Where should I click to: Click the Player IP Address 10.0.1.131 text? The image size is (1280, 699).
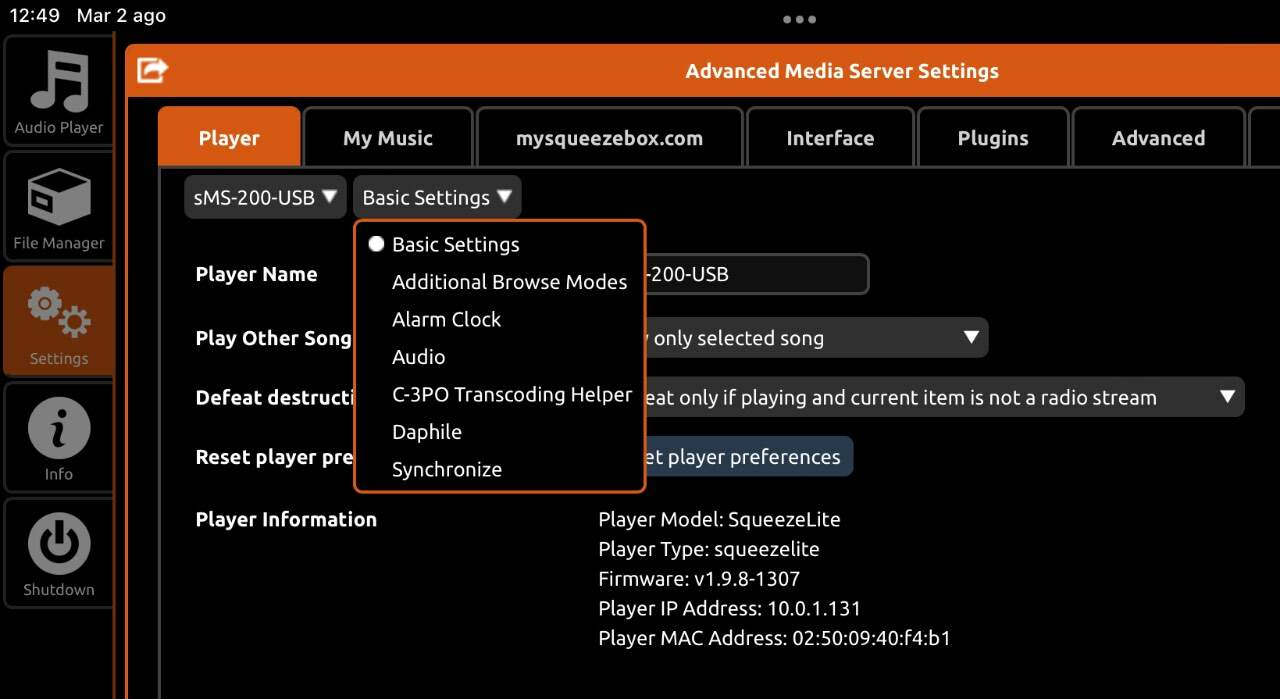tap(729, 608)
